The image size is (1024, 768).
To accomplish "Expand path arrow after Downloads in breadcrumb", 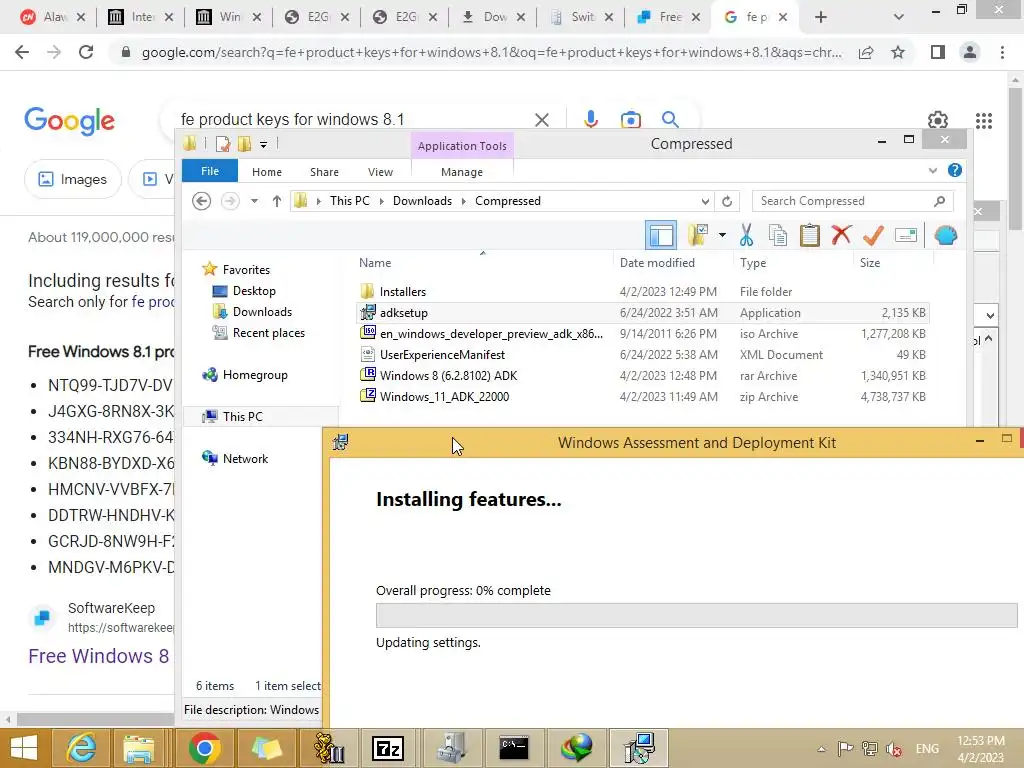I will pos(464,201).
